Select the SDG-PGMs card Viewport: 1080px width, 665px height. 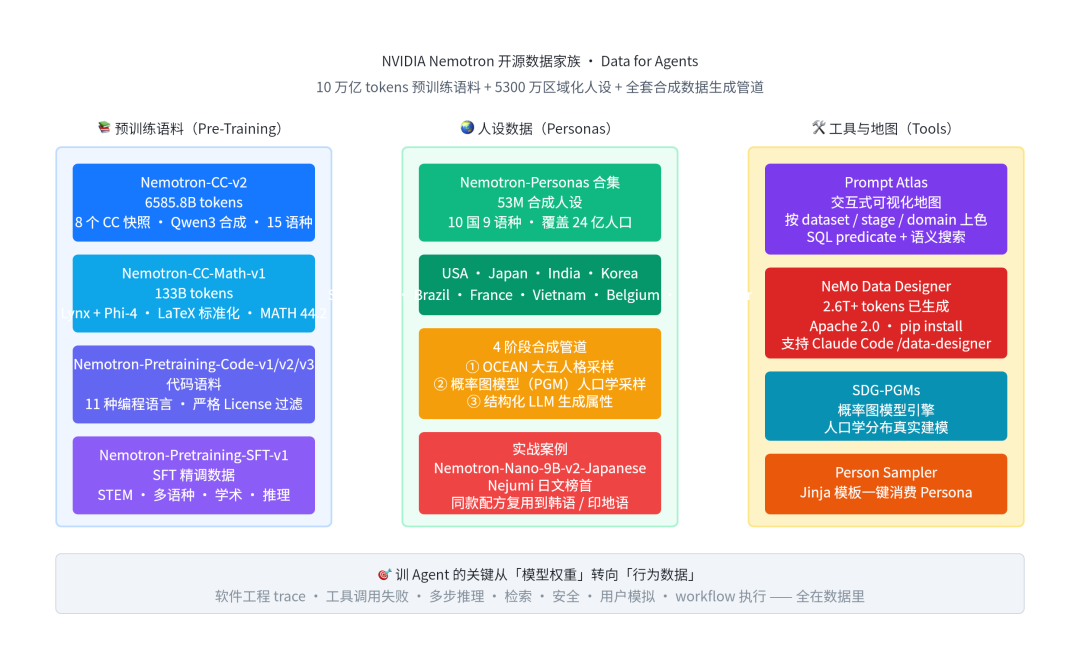click(x=886, y=406)
